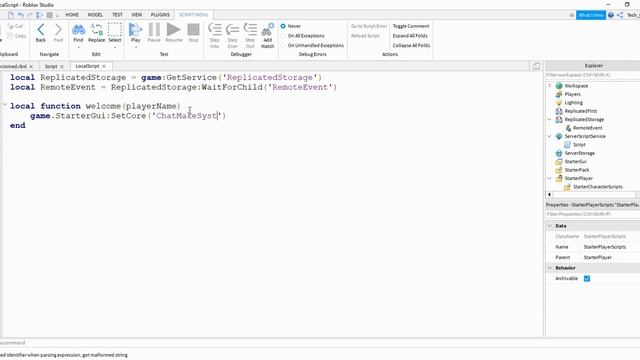The width and height of the screenshot is (640, 360).
Task: Close the LocalScript document tab
Action: tap(104, 66)
